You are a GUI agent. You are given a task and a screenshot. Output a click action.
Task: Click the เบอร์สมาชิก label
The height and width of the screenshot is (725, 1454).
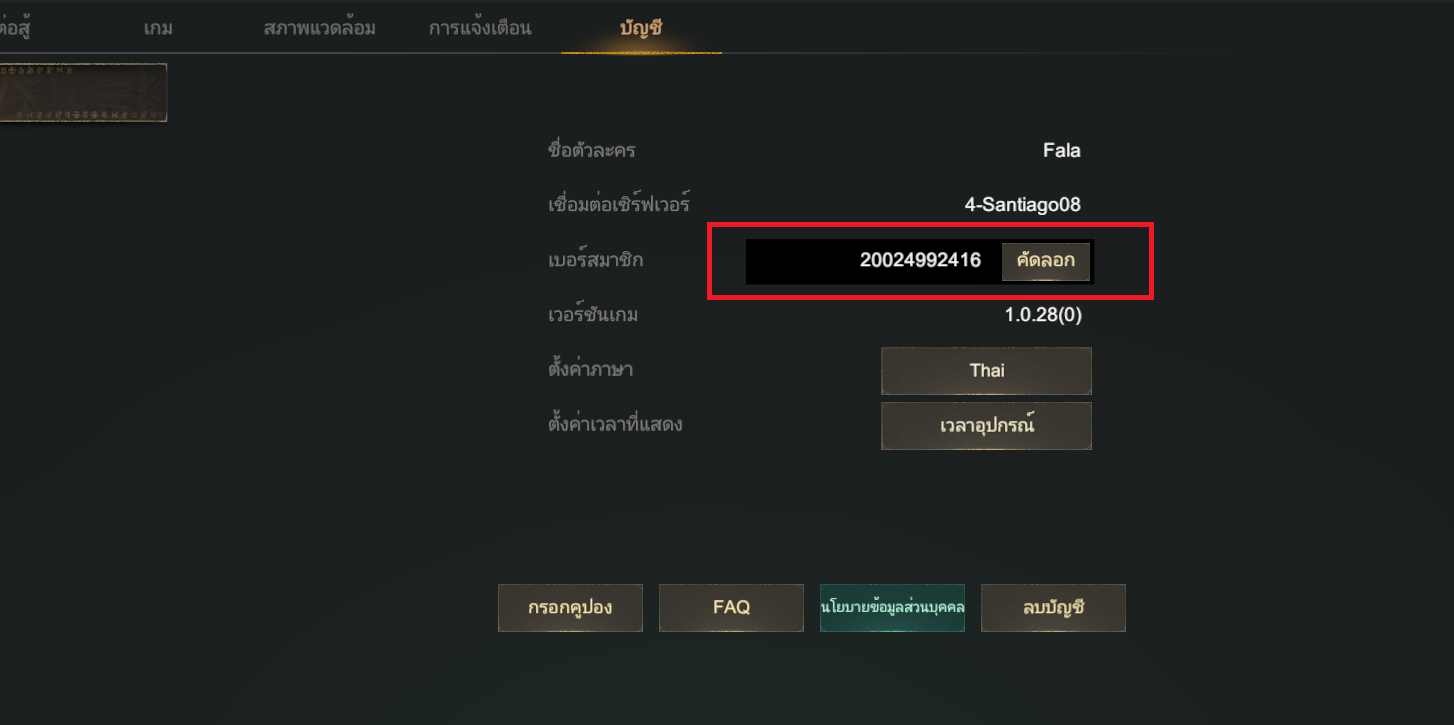click(595, 261)
